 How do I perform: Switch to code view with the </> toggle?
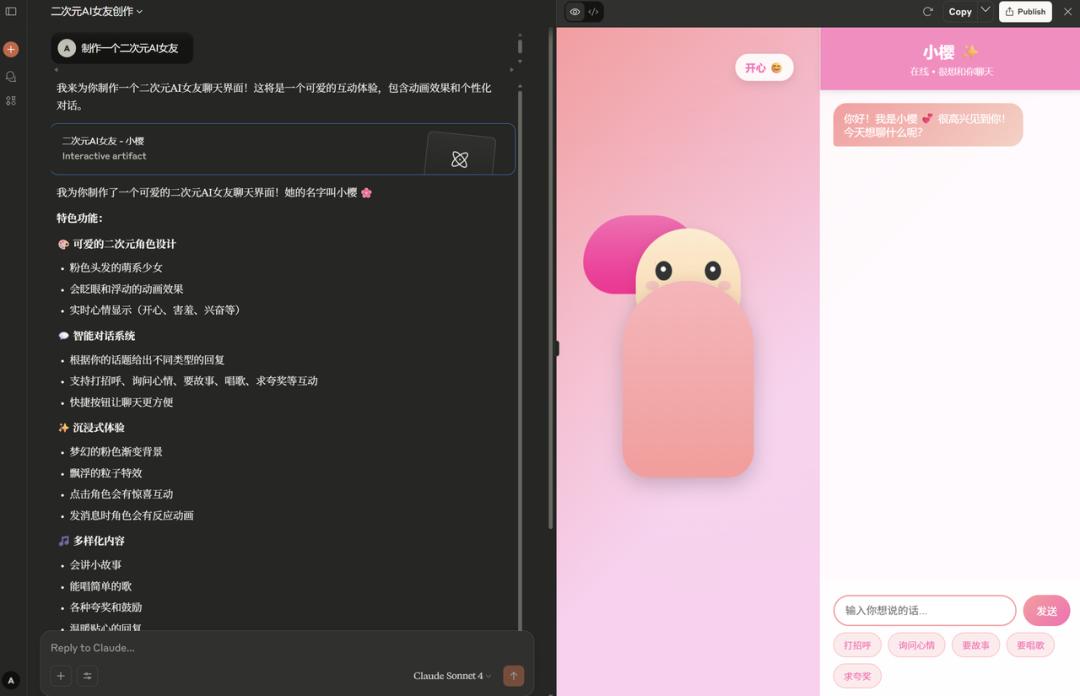click(596, 11)
